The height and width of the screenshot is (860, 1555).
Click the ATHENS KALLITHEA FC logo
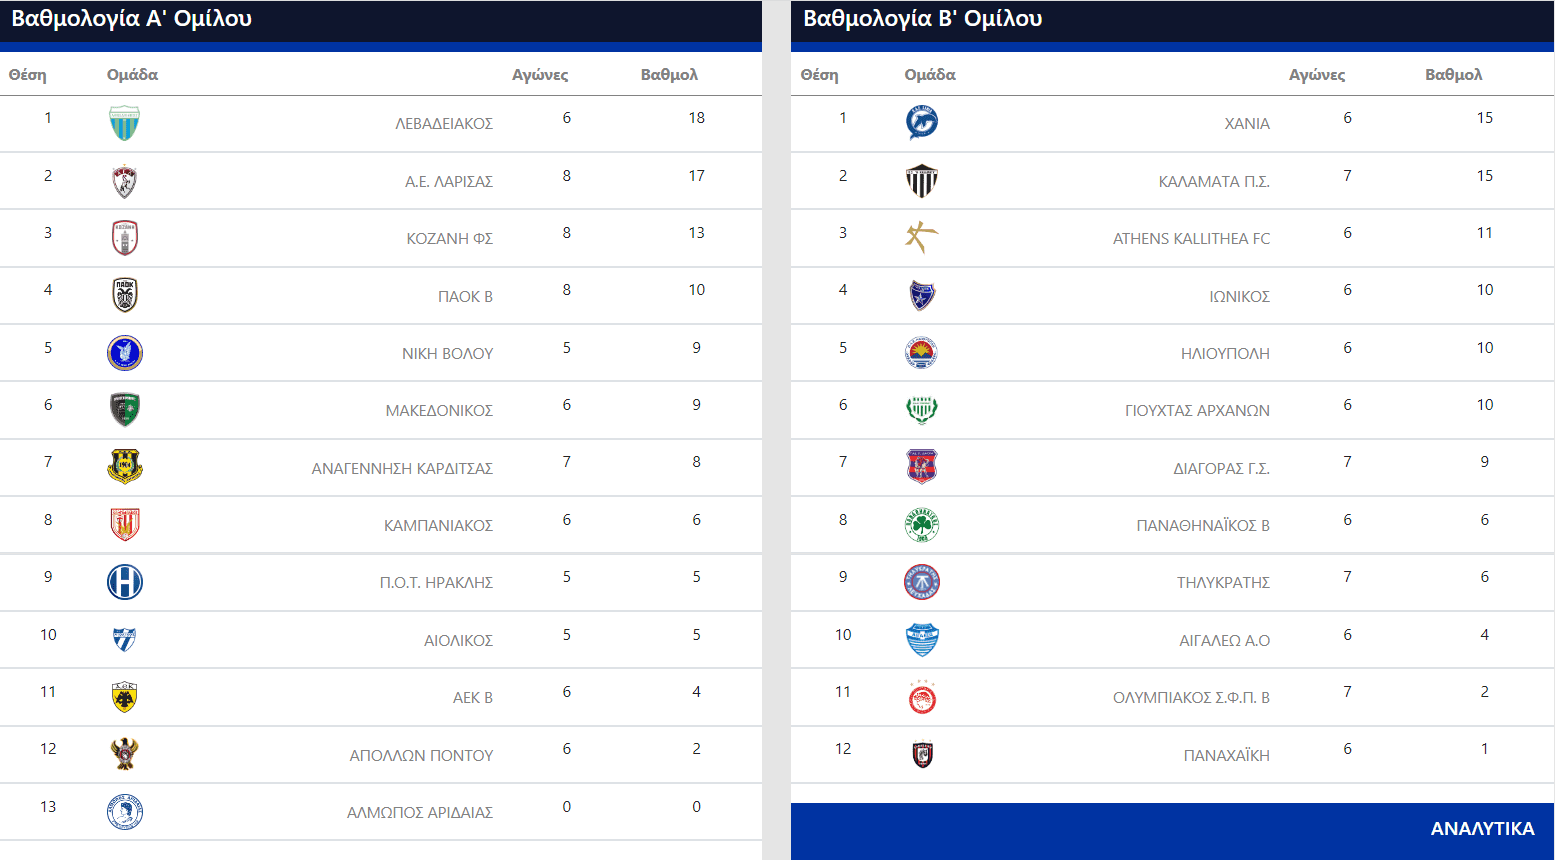[x=921, y=238]
